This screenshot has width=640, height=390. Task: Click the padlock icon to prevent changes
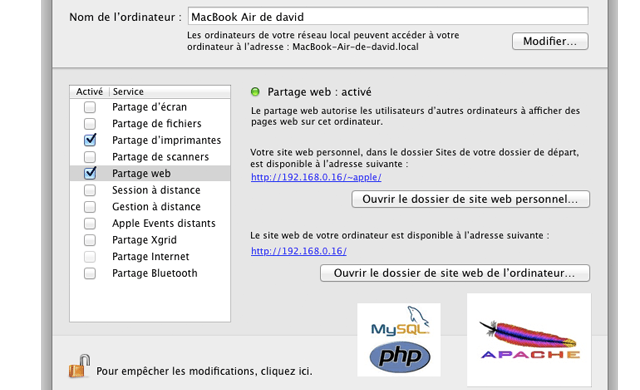pos(80,366)
